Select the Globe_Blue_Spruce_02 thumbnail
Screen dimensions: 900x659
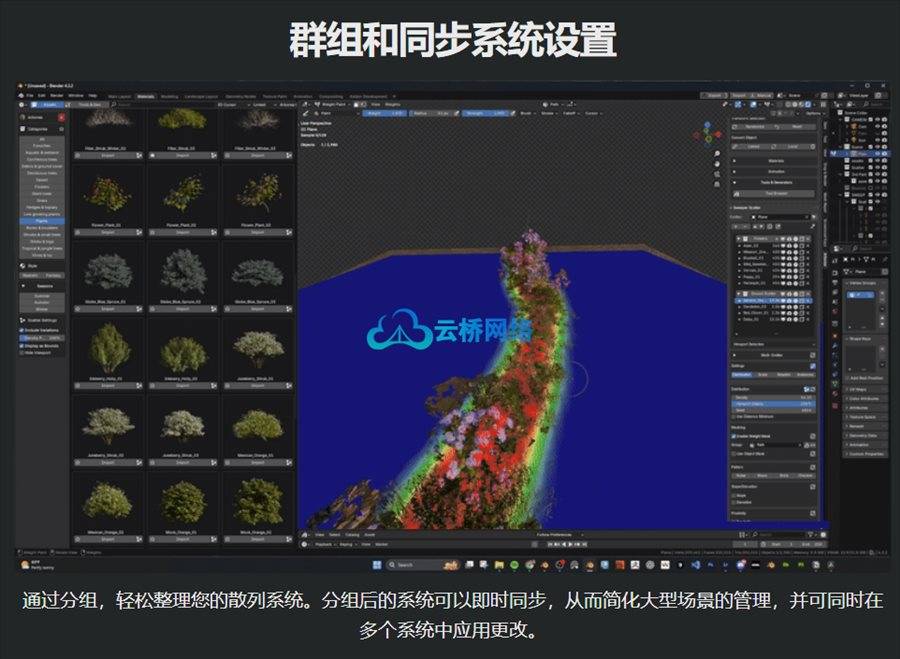(182, 269)
